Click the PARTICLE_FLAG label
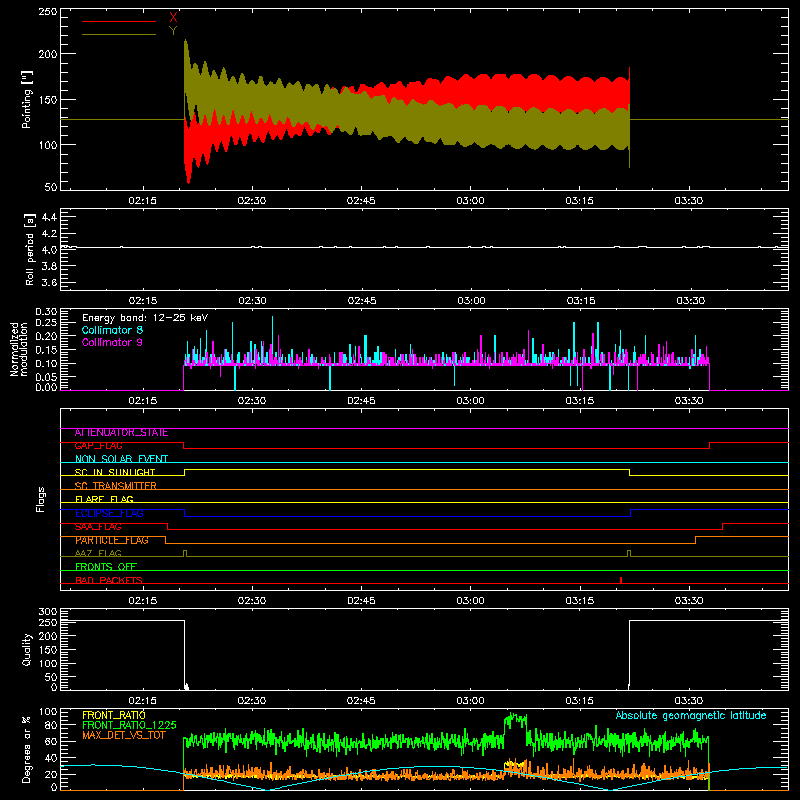The height and width of the screenshot is (800, 800). [112, 540]
